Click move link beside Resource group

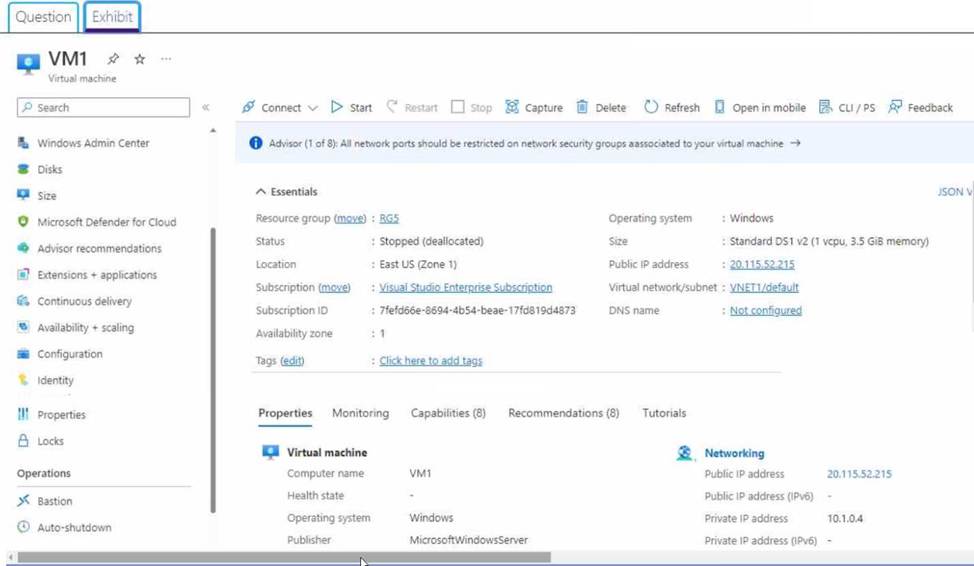(x=350, y=218)
